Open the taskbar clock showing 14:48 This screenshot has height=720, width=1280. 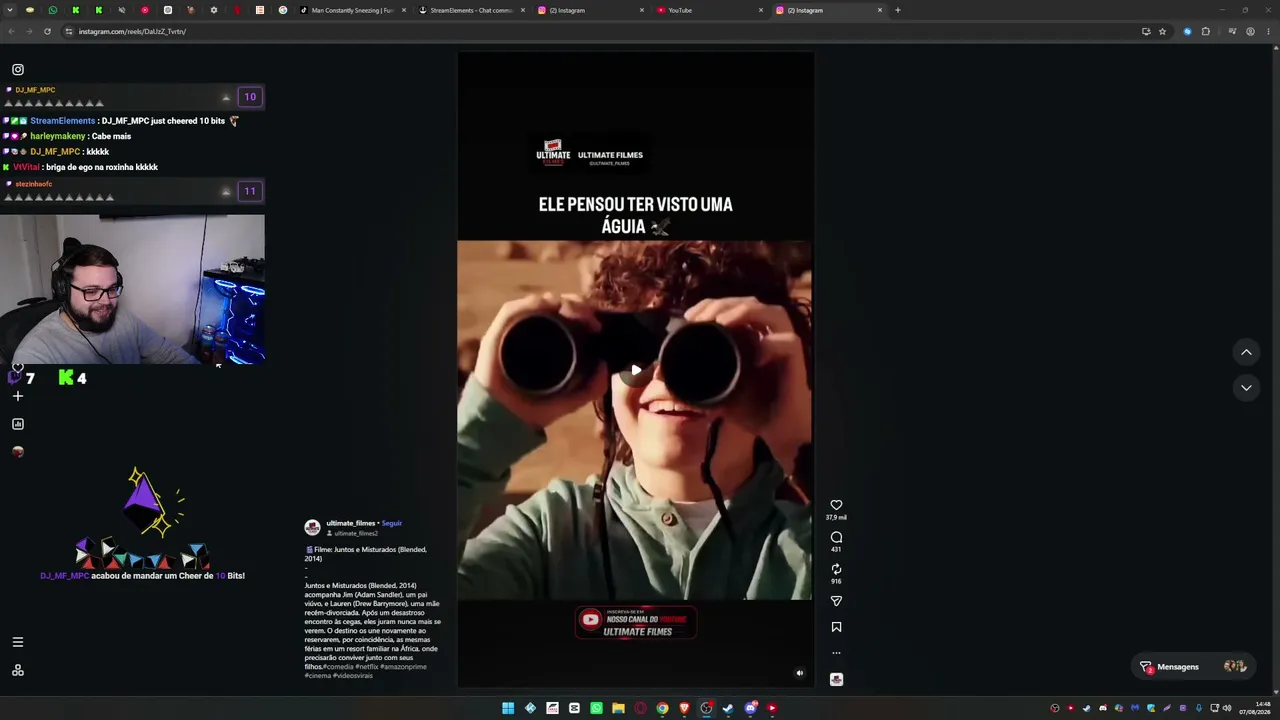[x=1255, y=708]
